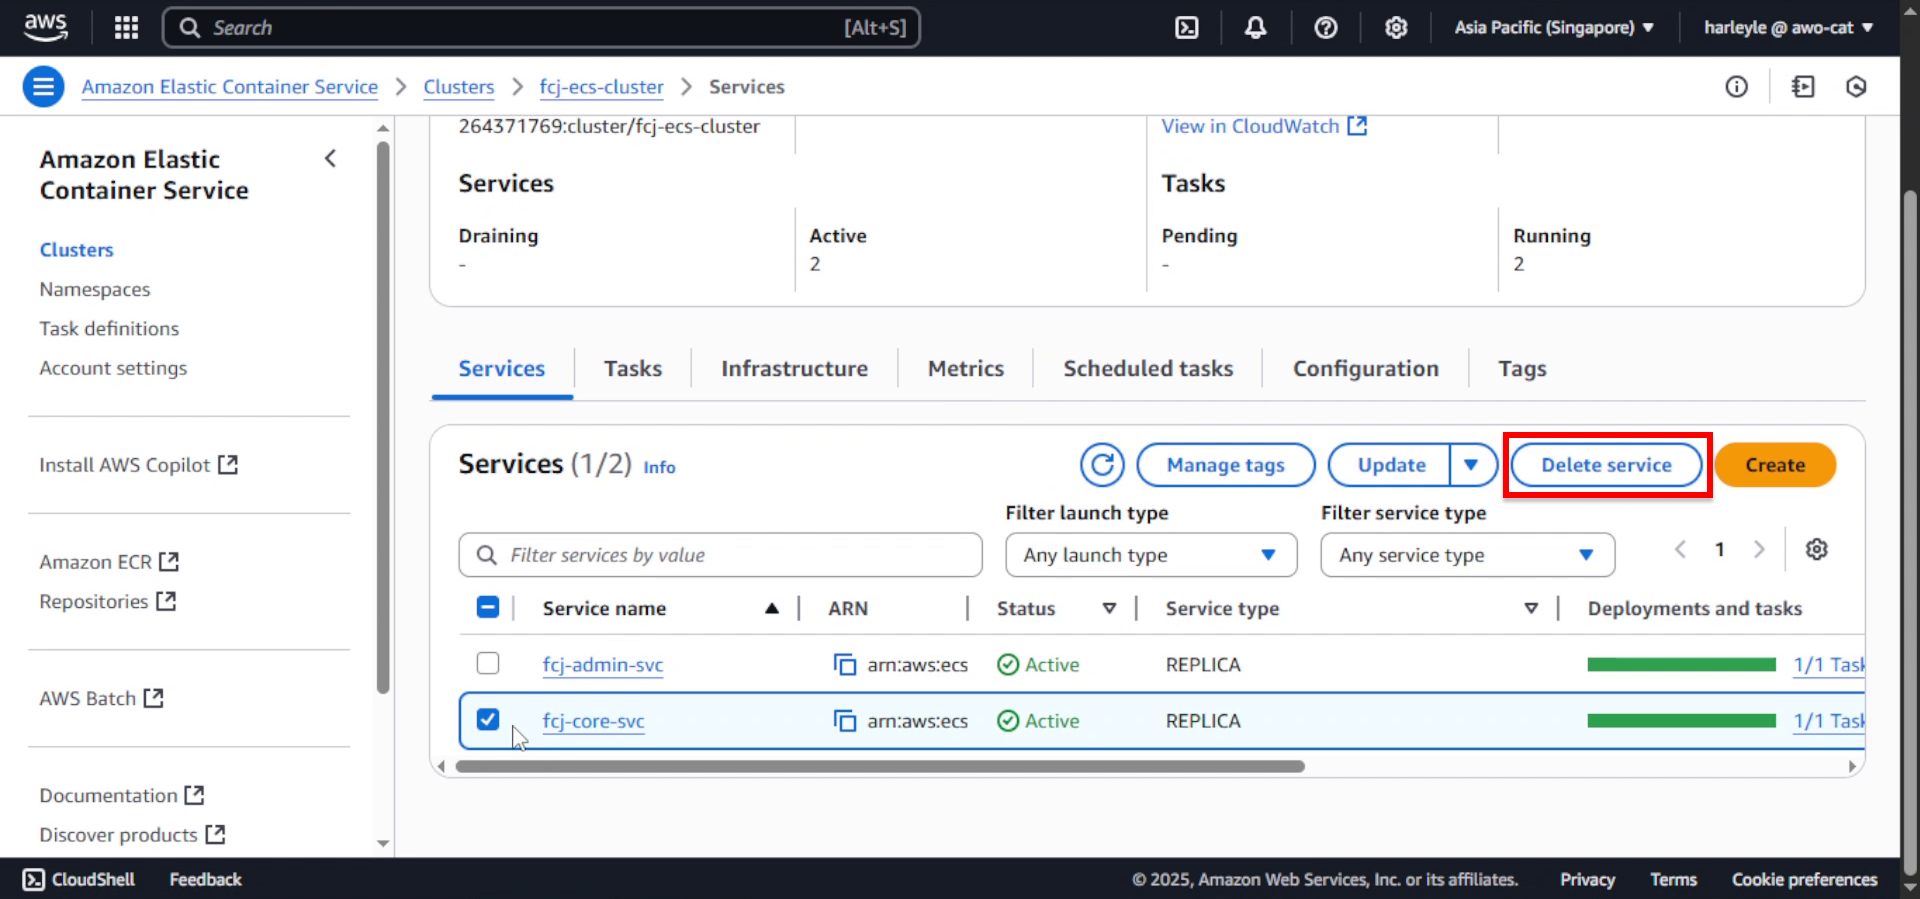Viewport: 1920px width, 899px height.
Task: Click the table horizontal scrollbar
Action: (880, 767)
